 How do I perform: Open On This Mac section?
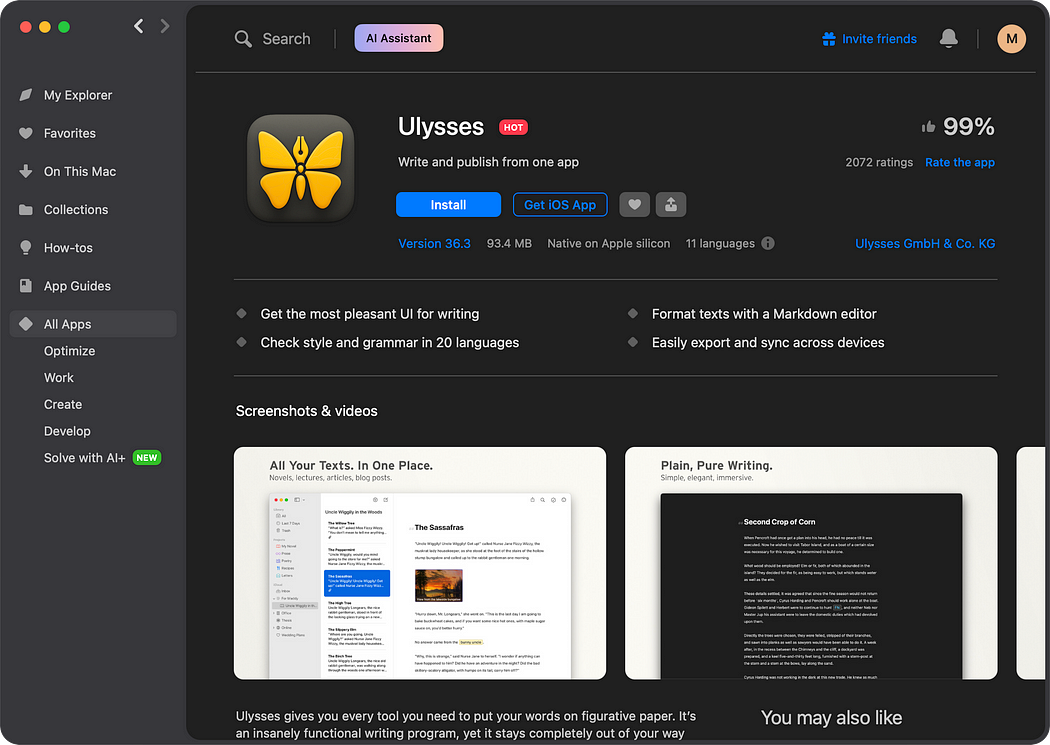pyautogui.click(x=79, y=171)
